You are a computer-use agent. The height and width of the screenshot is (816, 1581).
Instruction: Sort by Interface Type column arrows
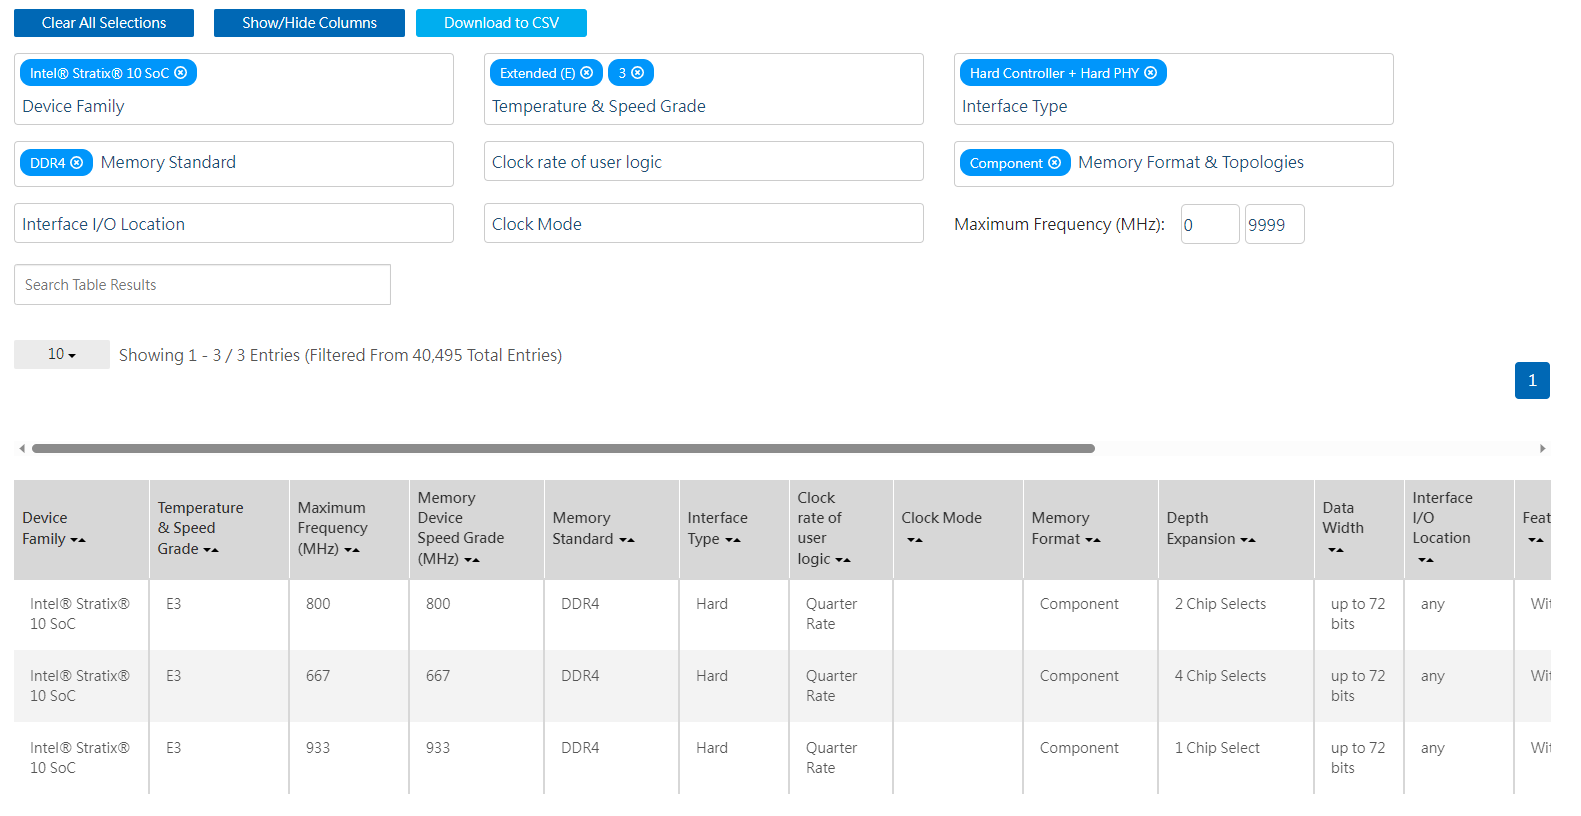pos(733,540)
